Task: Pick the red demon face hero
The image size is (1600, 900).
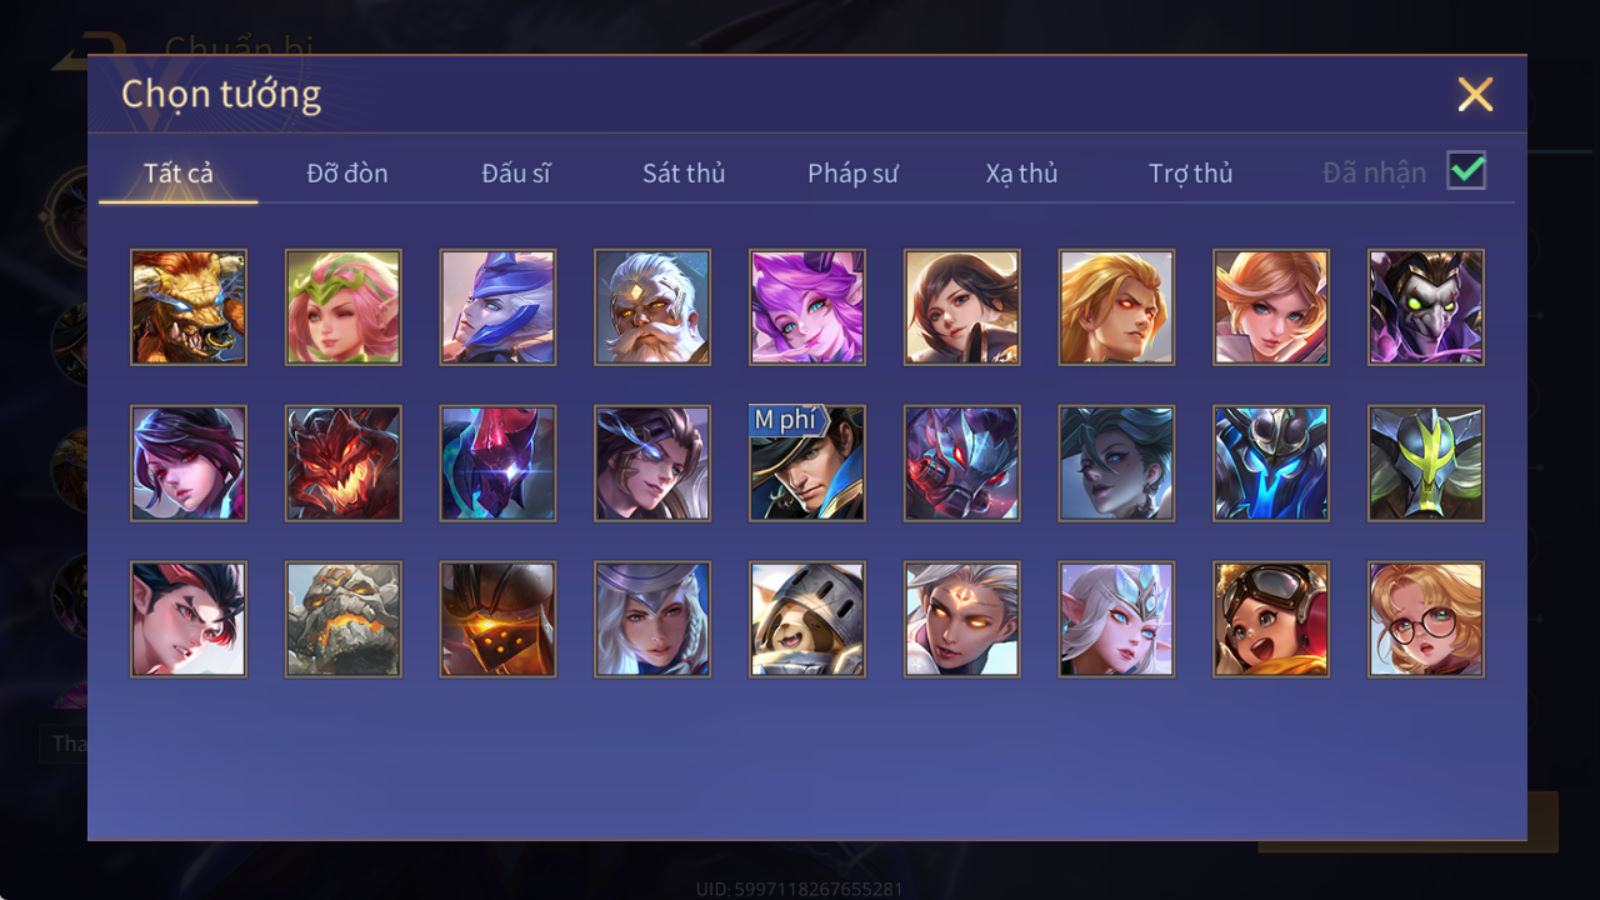Action: (343, 463)
